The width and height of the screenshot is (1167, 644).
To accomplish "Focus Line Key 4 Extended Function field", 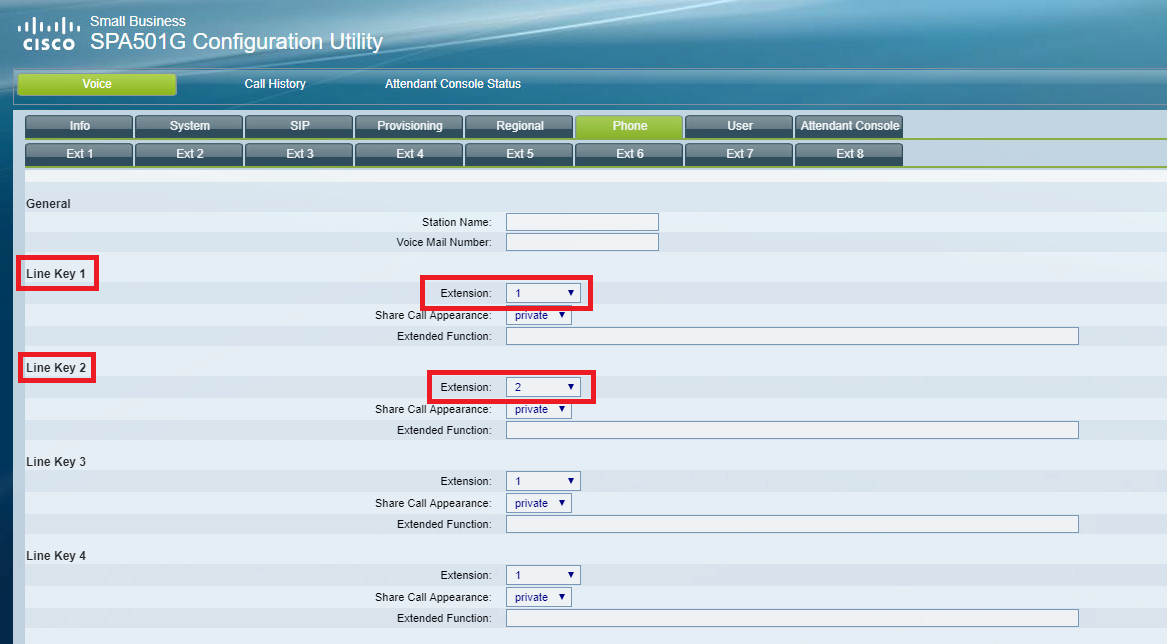I will pos(792,618).
